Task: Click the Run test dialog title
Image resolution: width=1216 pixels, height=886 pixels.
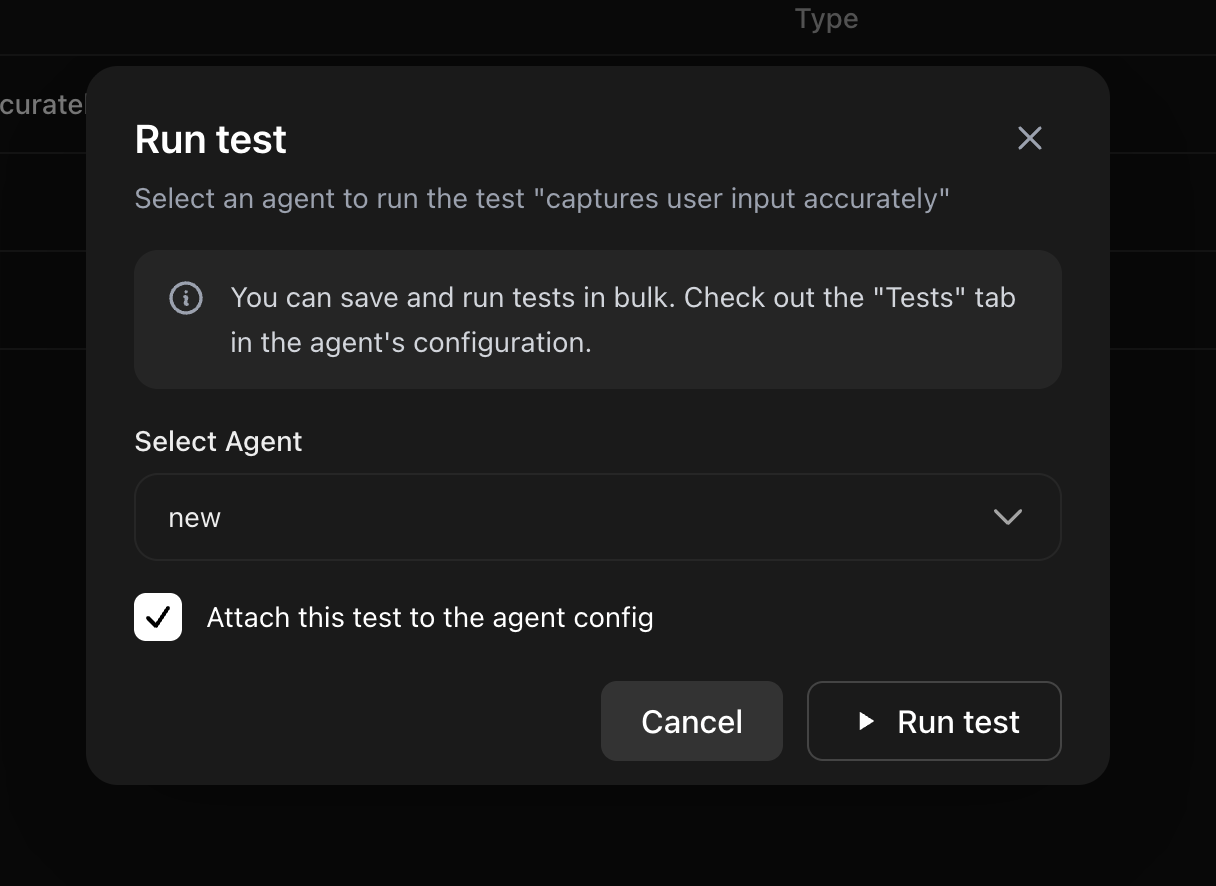Action: [210, 139]
